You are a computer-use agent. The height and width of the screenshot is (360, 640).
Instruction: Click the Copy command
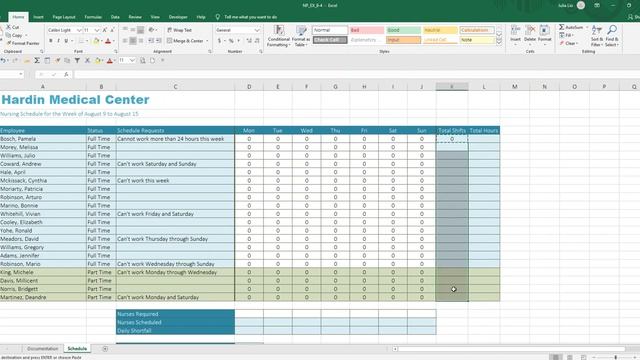click(14, 36)
